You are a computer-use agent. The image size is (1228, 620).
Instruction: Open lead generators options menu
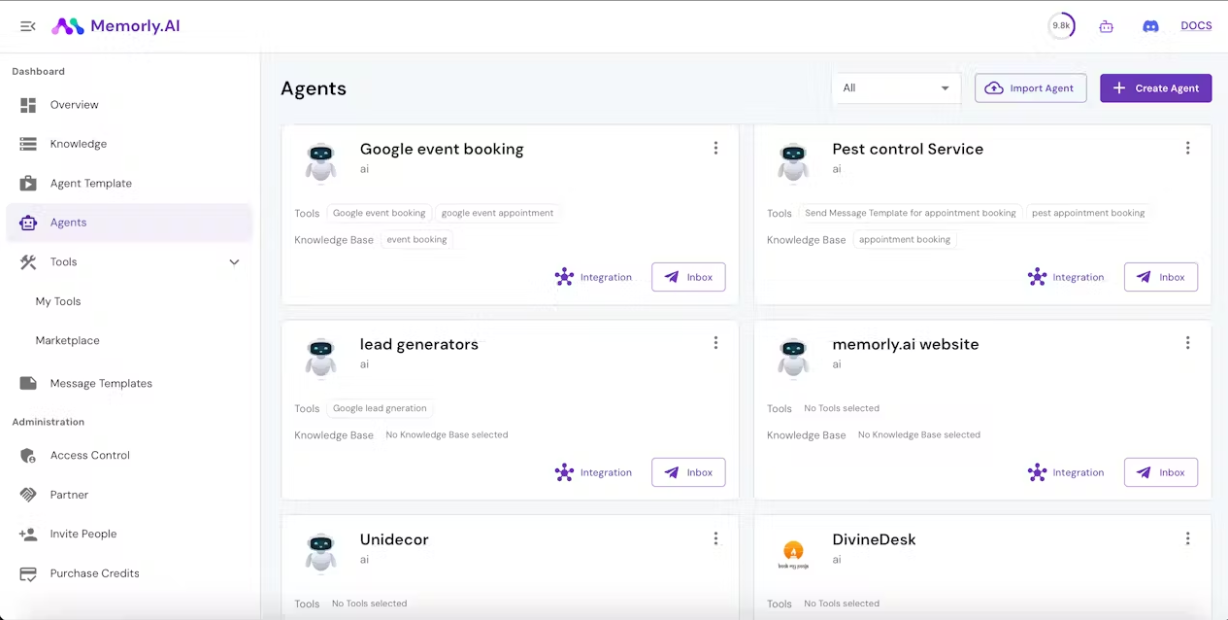pyautogui.click(x=715, y=343)
